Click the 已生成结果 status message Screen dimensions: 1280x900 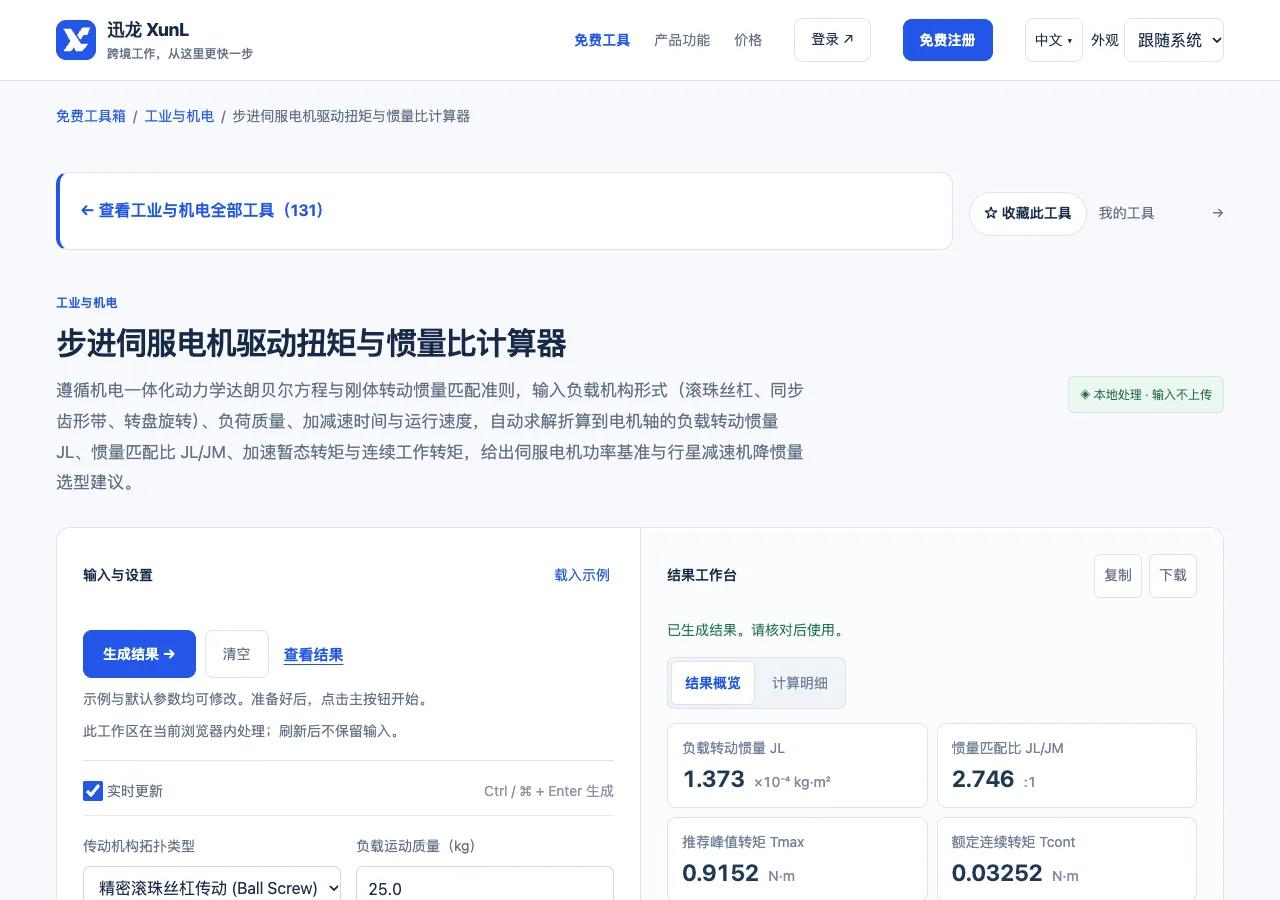[x=756, y=630]
